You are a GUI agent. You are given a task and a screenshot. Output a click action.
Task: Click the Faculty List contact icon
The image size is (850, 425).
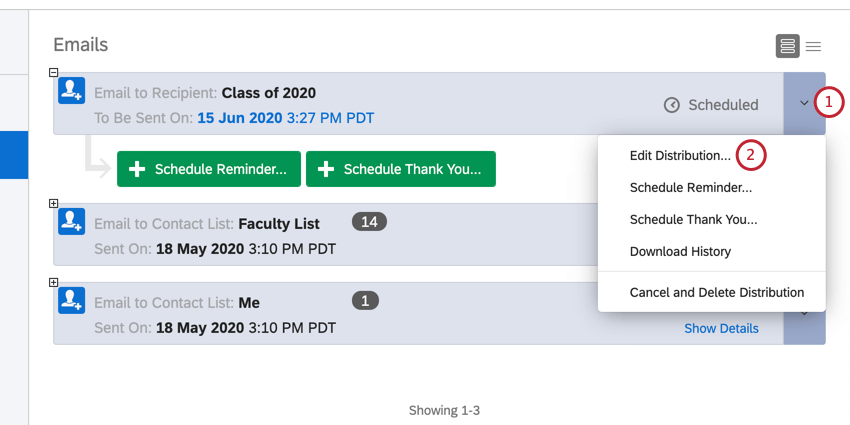pyautogui.click(x=72, y=222)
